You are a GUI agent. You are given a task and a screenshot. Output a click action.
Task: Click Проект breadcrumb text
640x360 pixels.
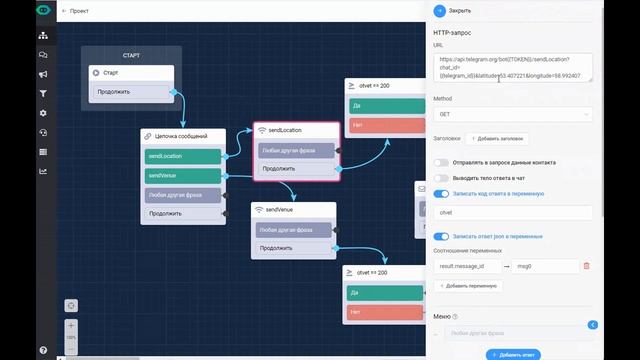pos(79,11)
